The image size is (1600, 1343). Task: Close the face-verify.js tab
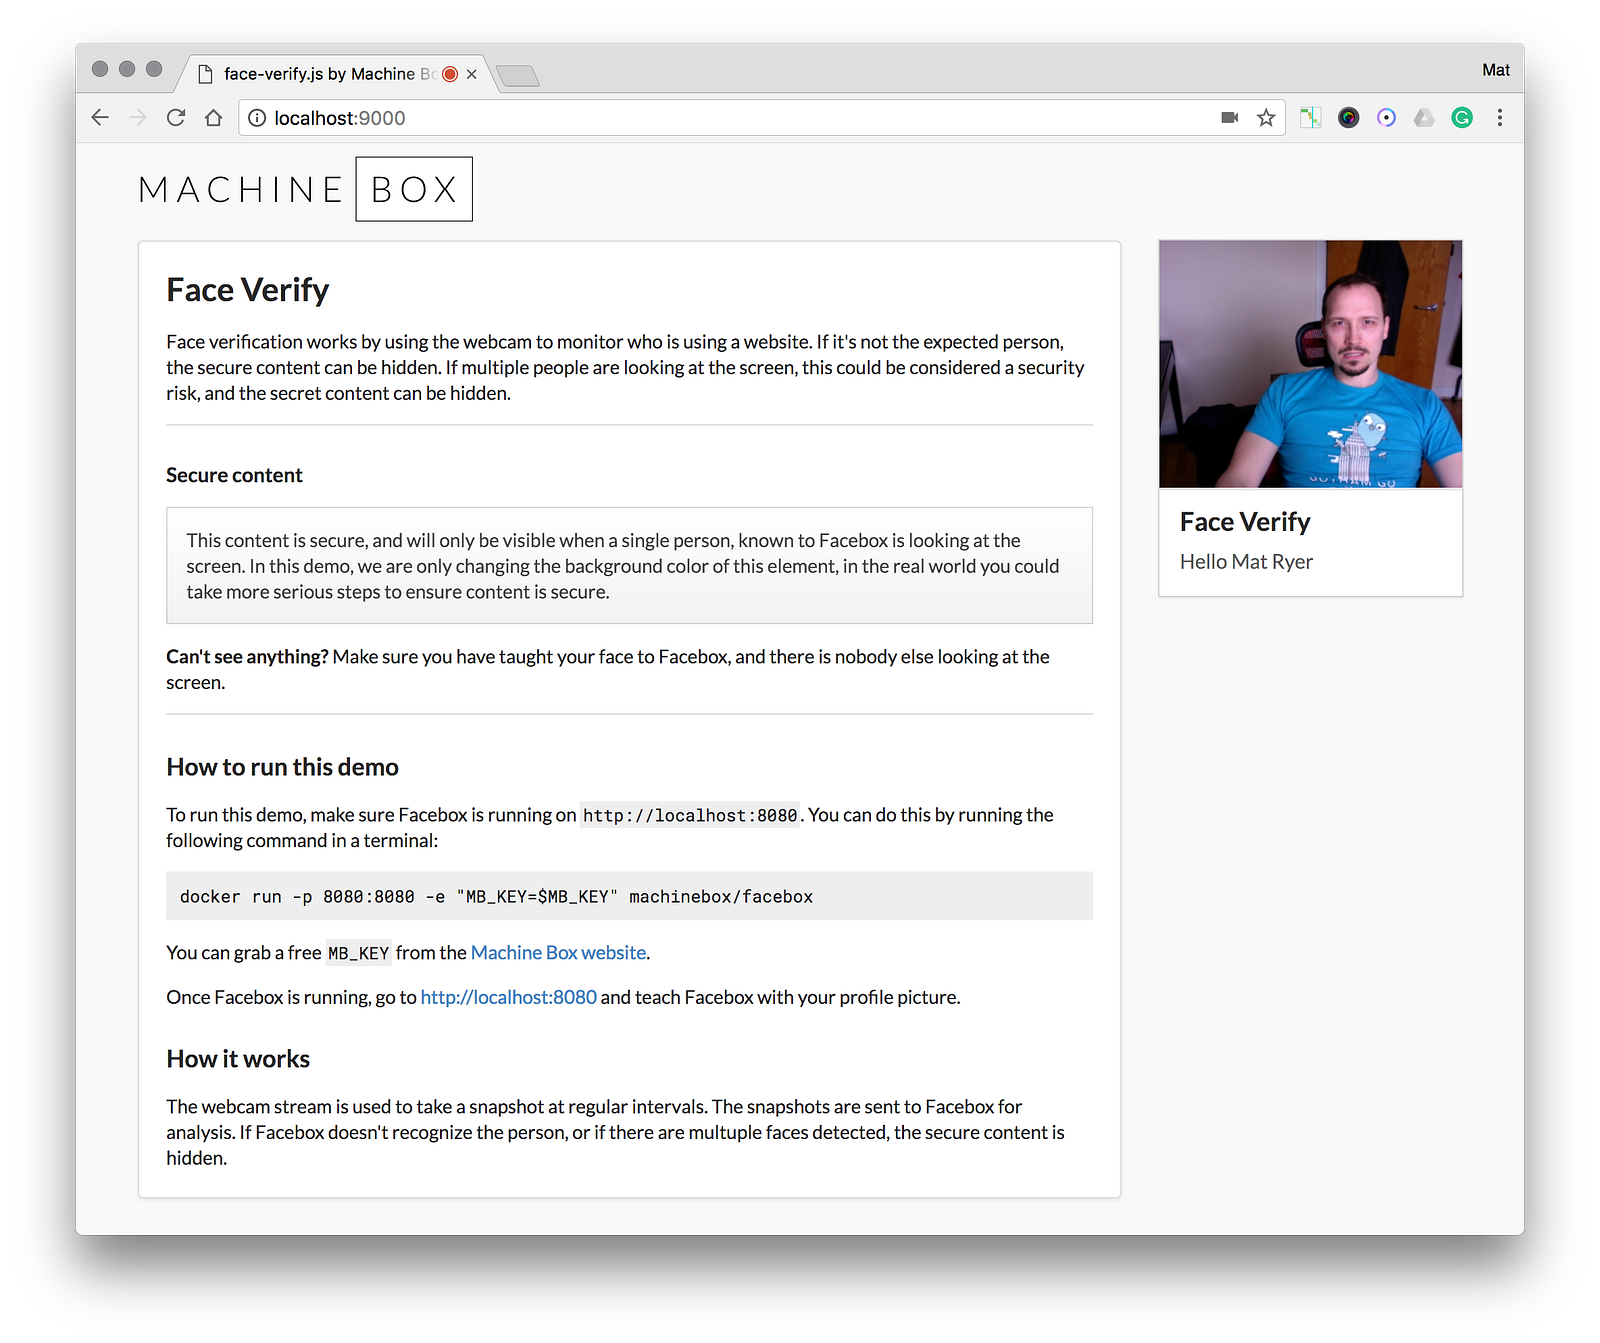tap(471, 74)
